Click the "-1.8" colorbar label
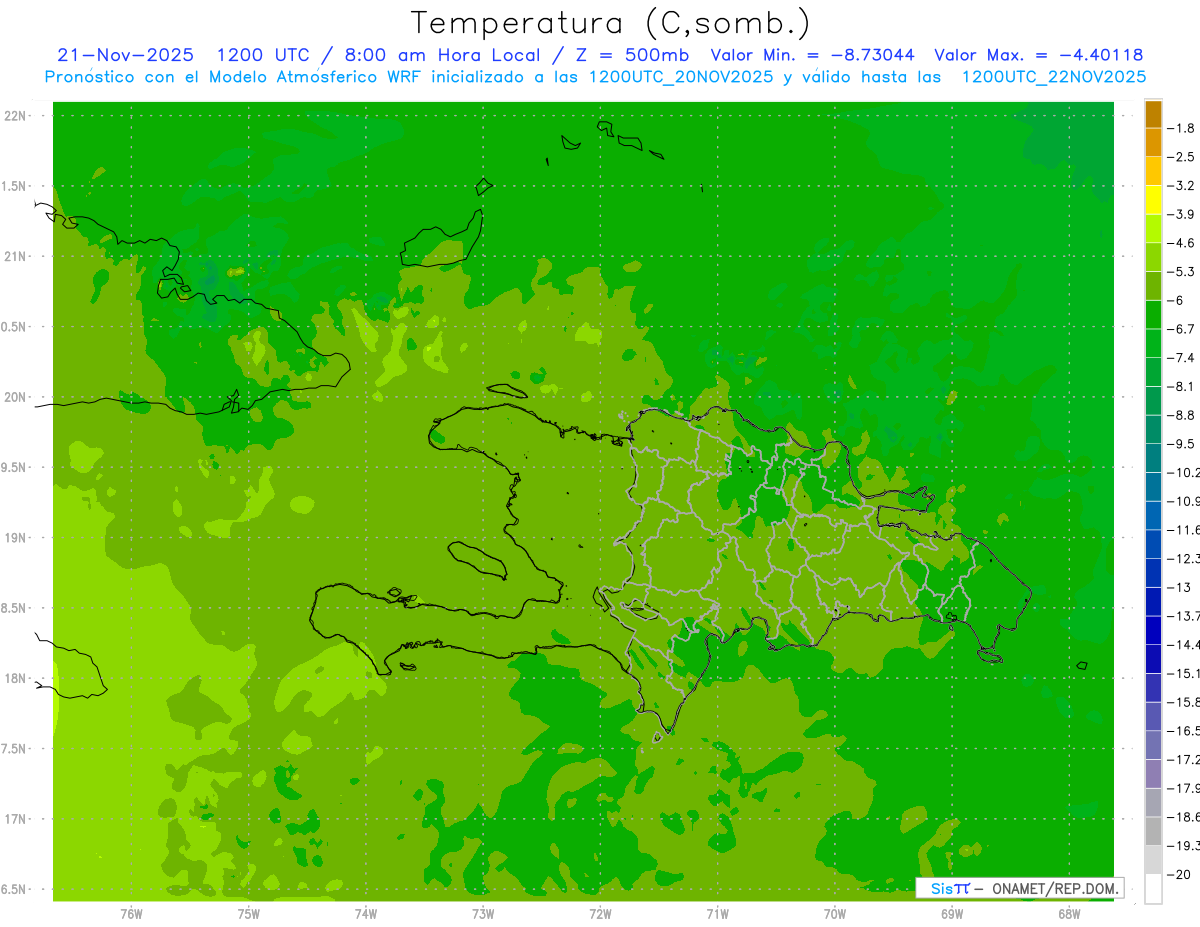1200x927 pixels. pyautogui.click(x=1181, y=128)
